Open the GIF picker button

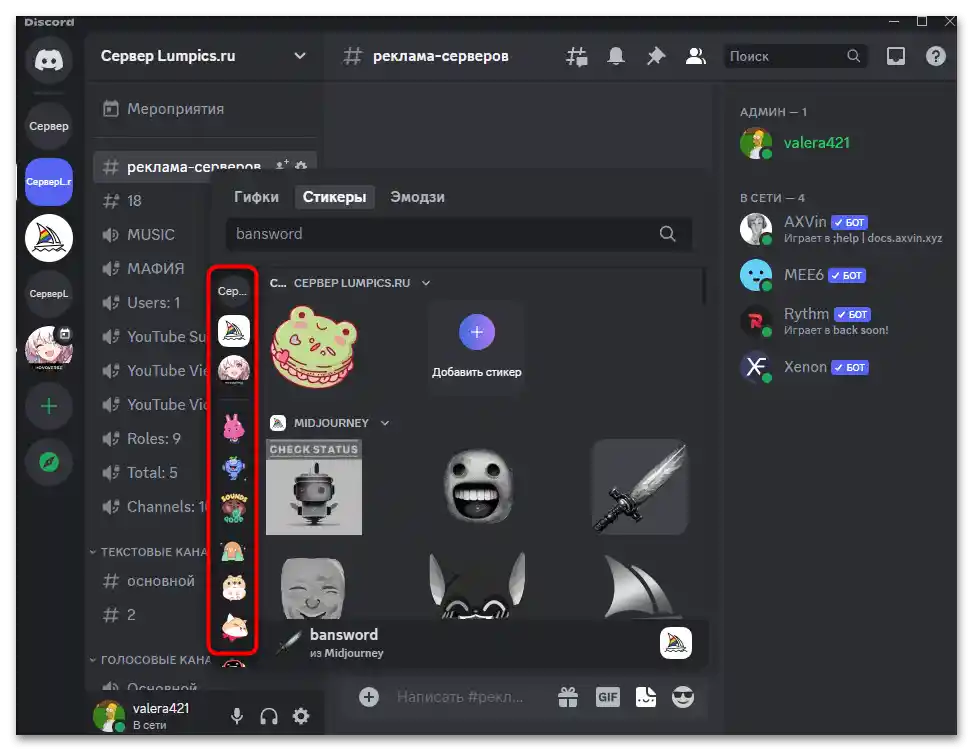608,697
